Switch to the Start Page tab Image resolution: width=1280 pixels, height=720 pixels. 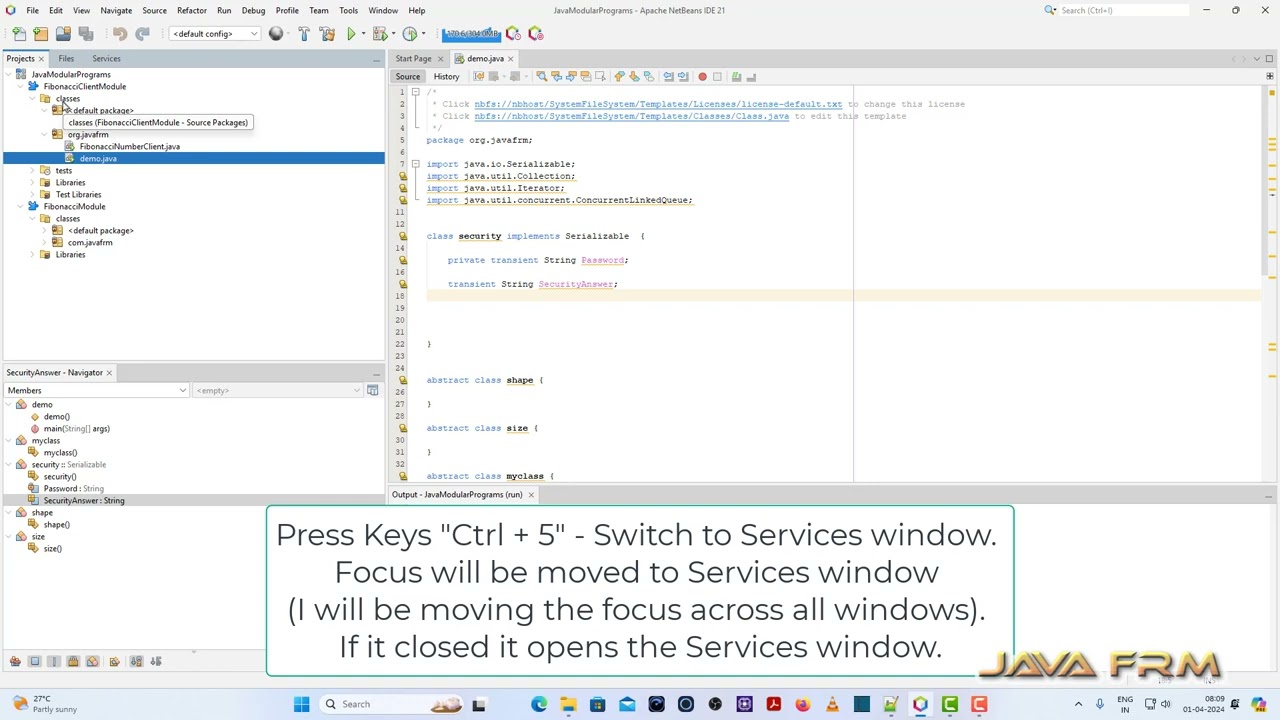click(x=413, y=58)
